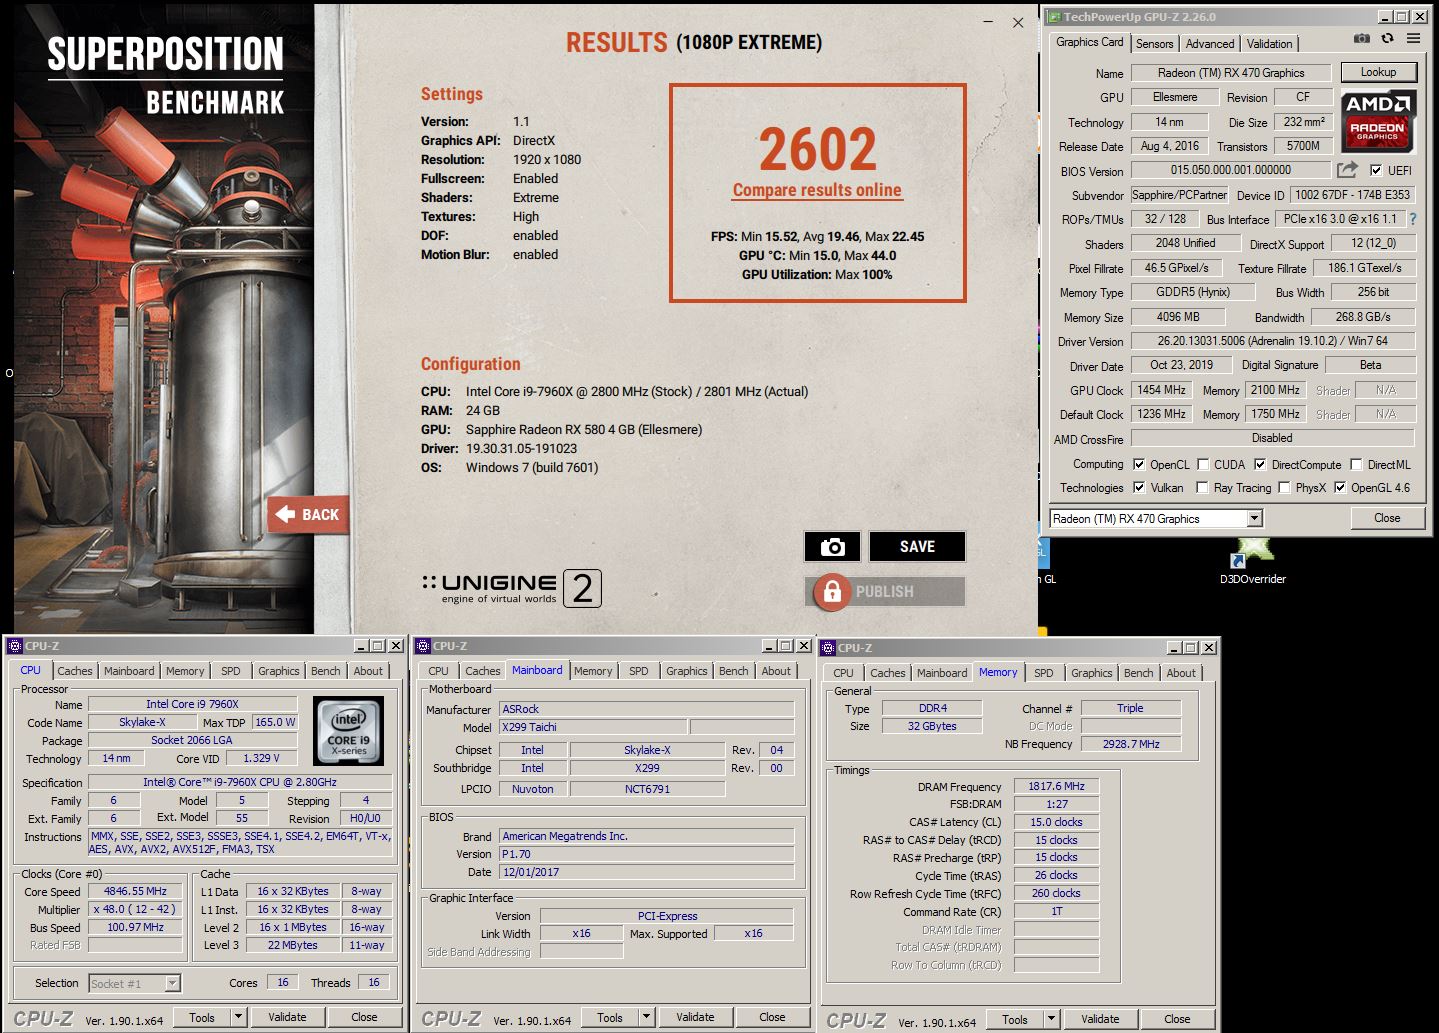Close the Superposition results with X icon
This screenshot has height=1033, width=1439.
click(x=1018, y=23)
